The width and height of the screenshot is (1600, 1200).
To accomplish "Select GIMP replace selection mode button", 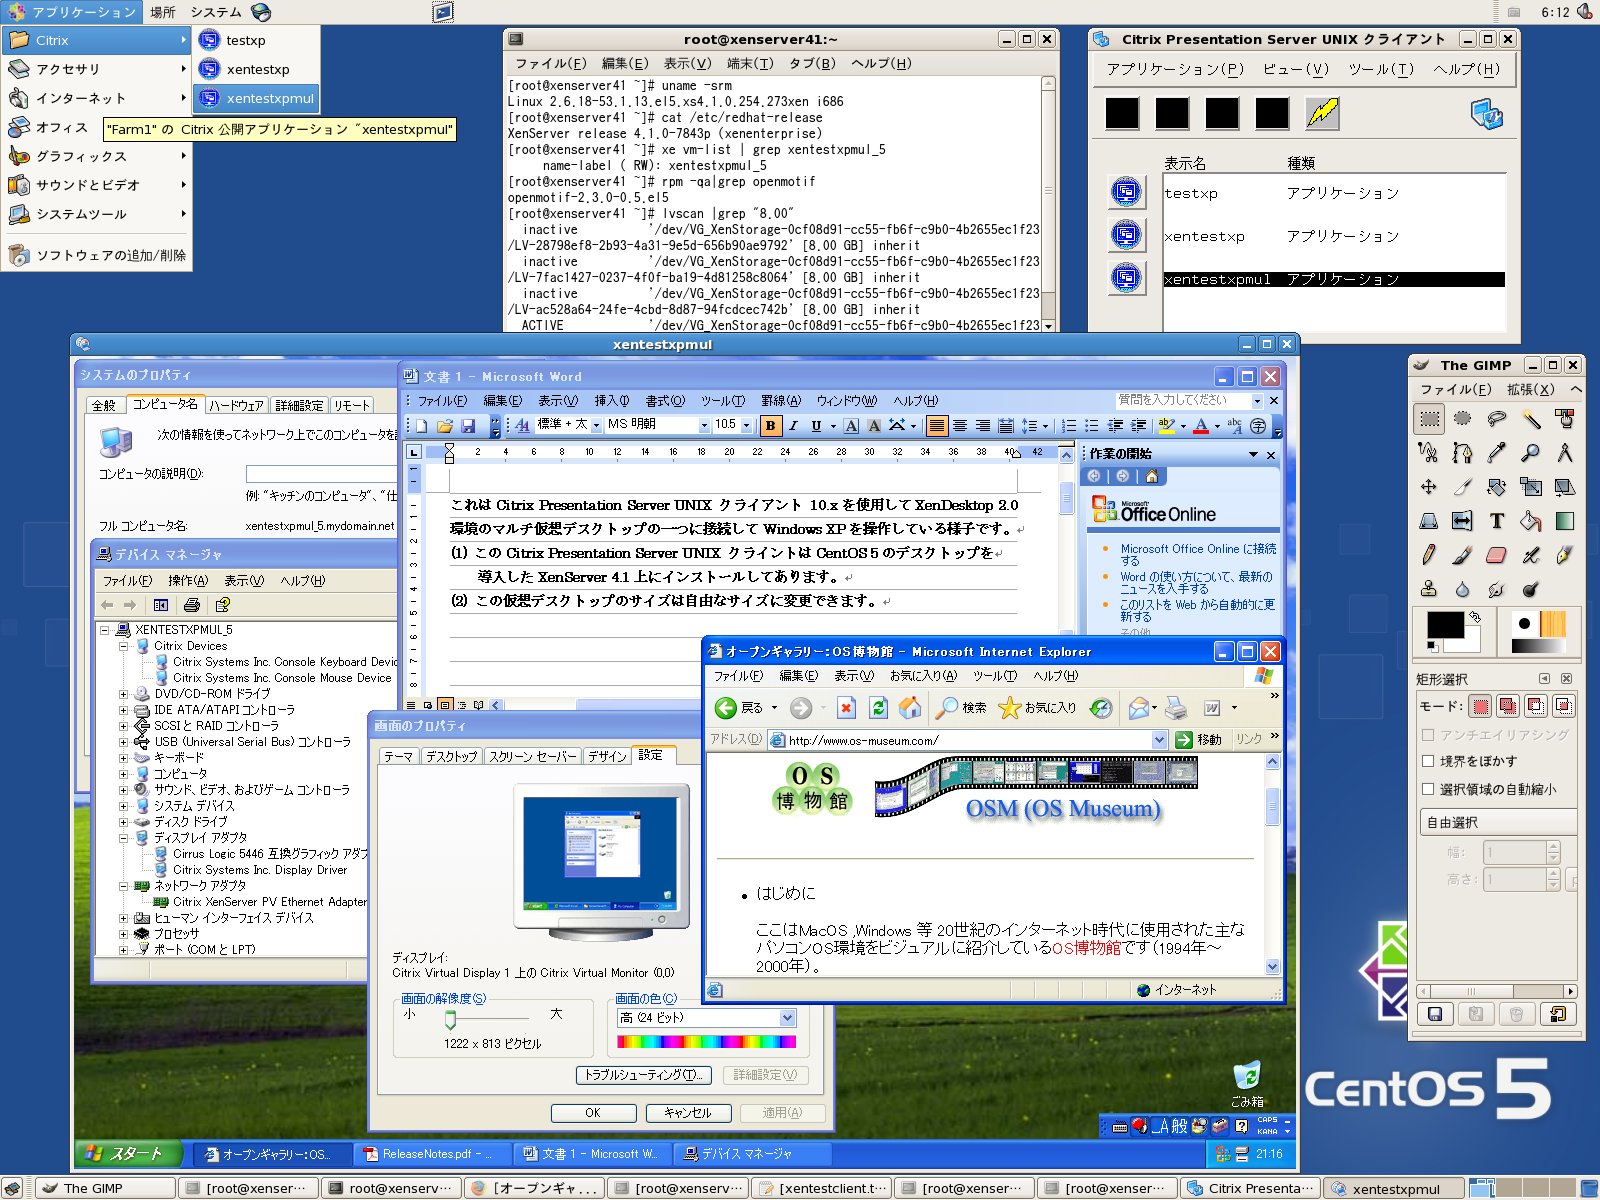I will tap(1481, 706).
